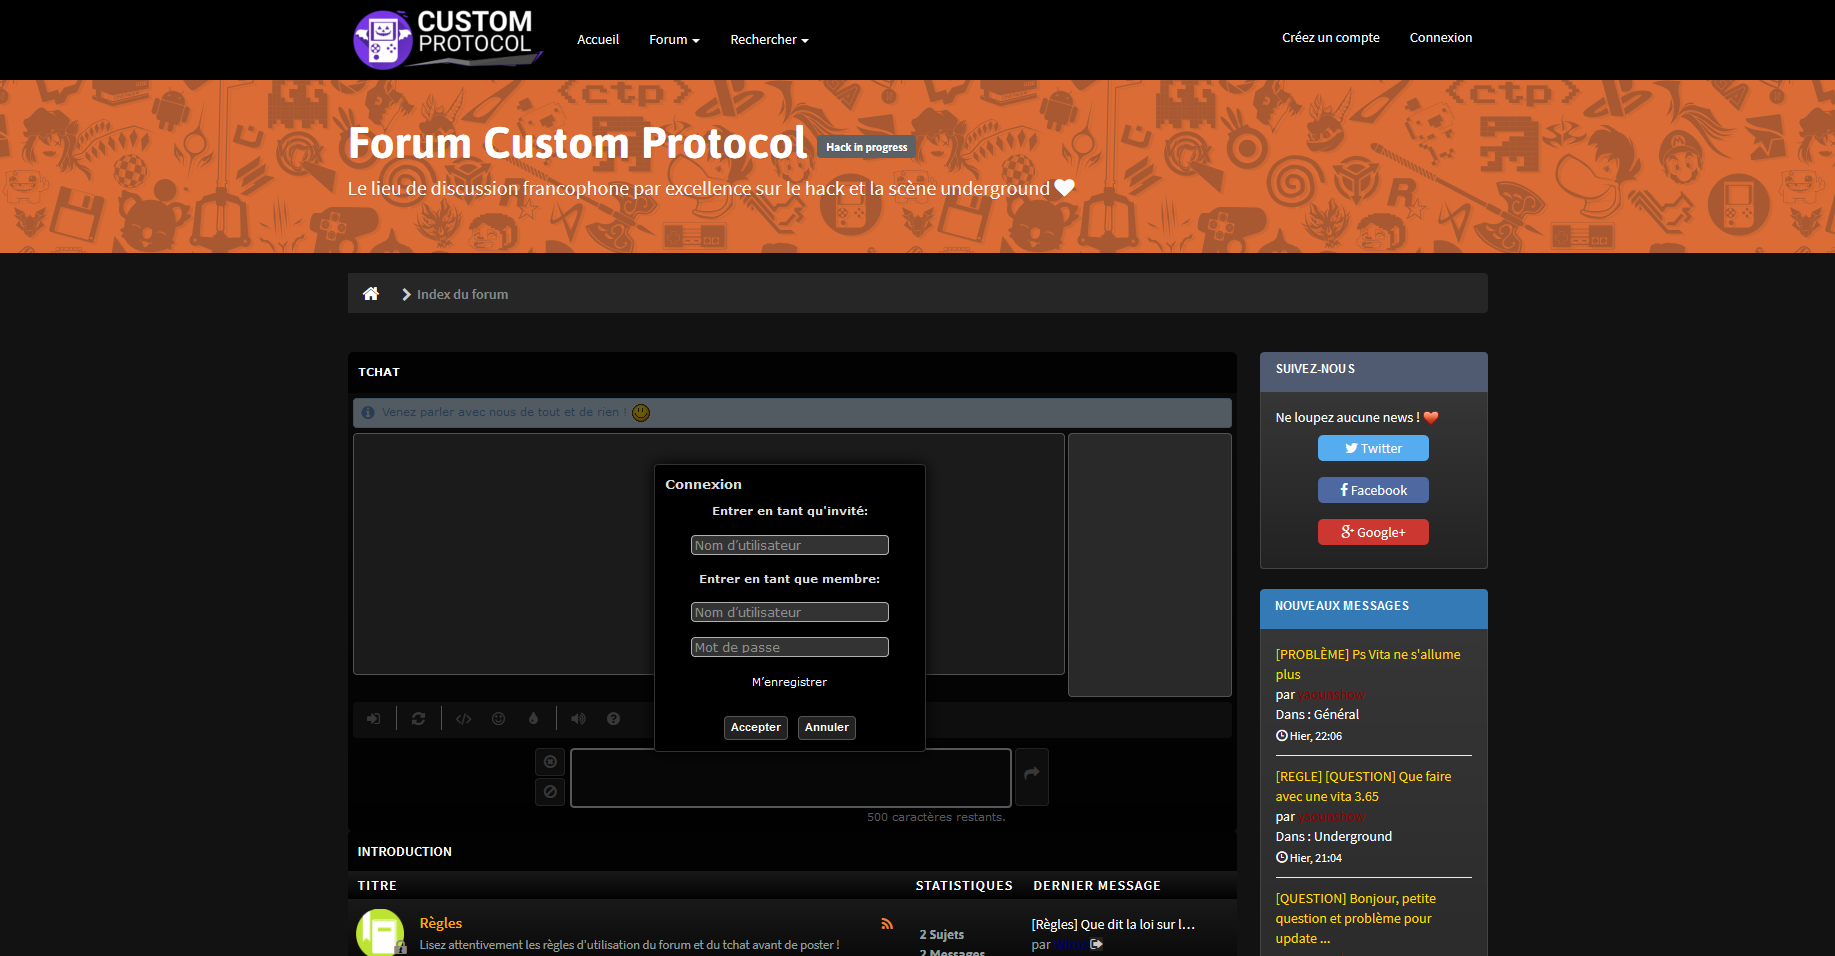Click the Custom Protocol logo
The image size is (1835, 956).
[x=447, y=40]
